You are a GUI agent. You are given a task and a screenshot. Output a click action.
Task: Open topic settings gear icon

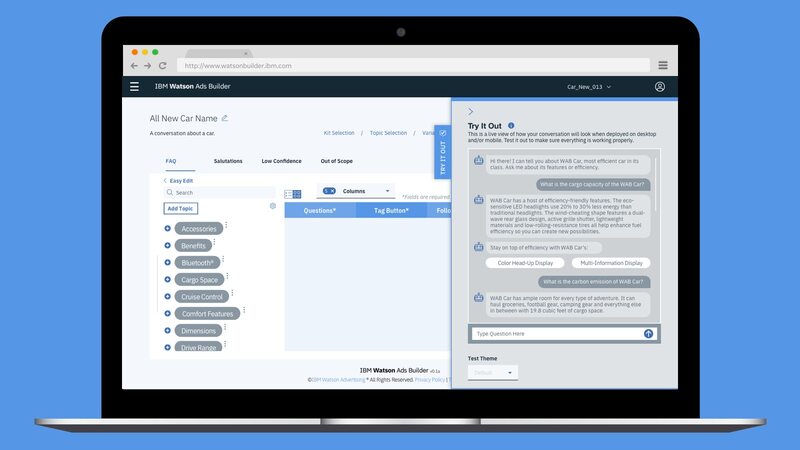pos(273,206)
